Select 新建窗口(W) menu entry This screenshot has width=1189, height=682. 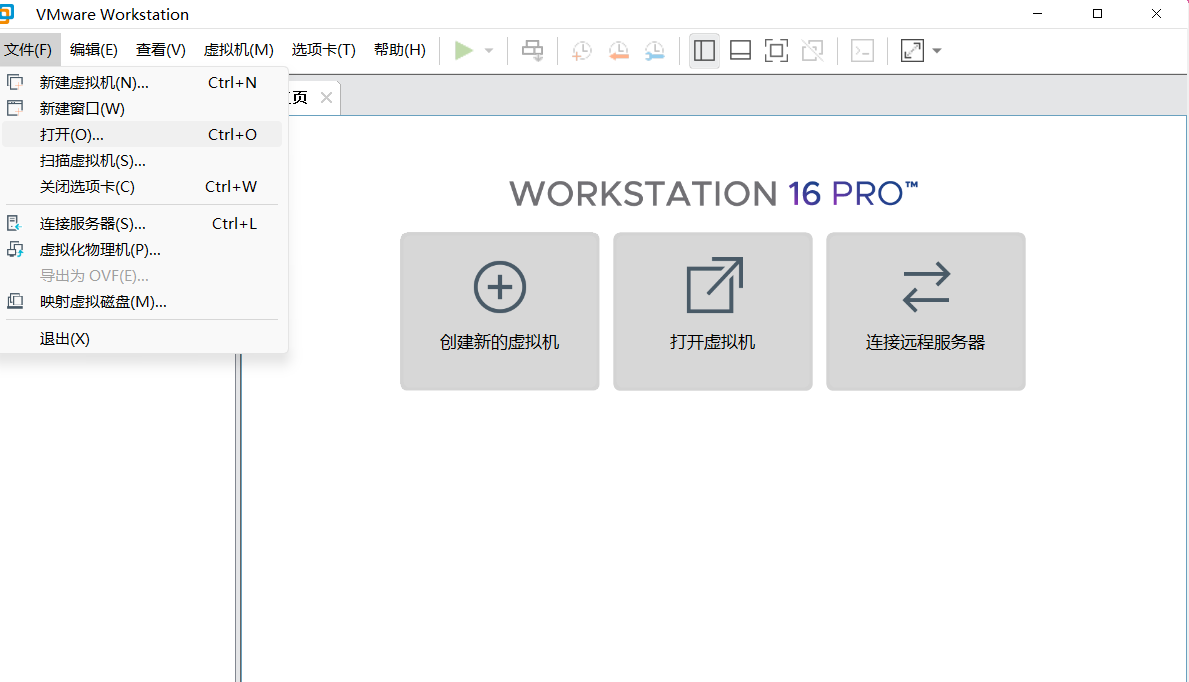(143, 108)
